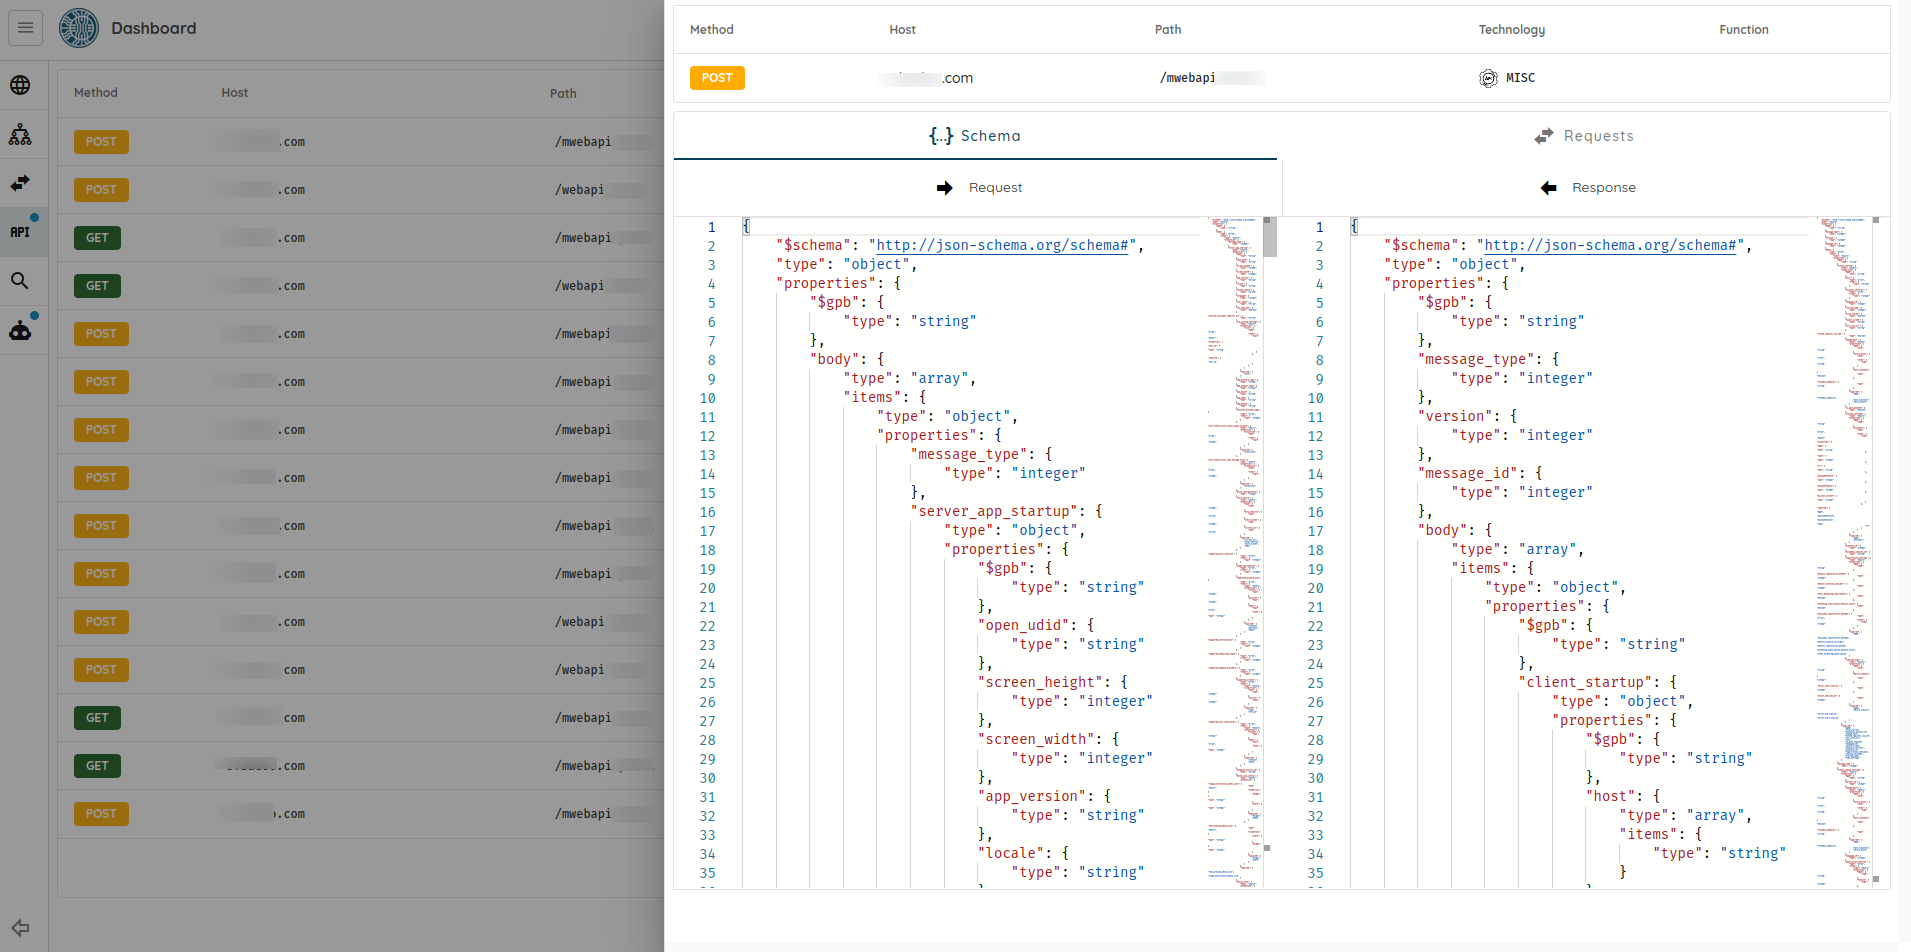This screenshot has width=1911, height=952.
Task: Click line number 16 in Request editor
Action: [x=707, y=512]
